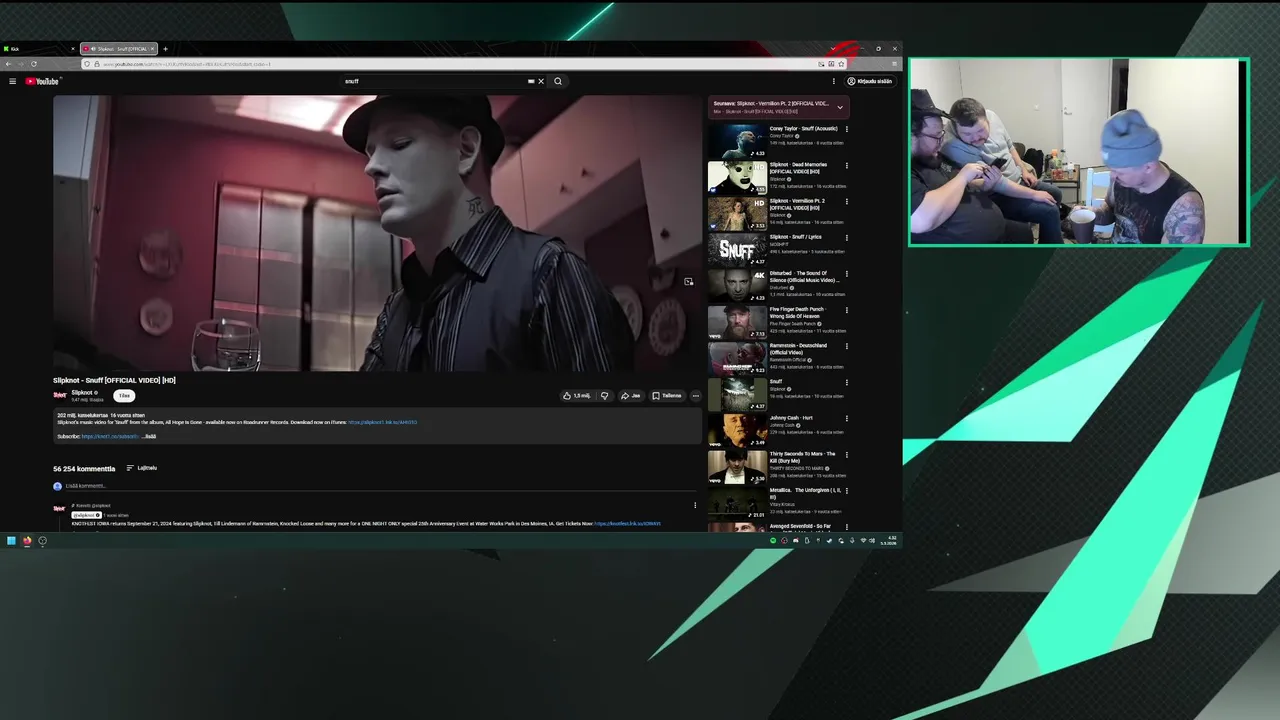Open more options for Snuff / Lyrics video
This screenshot has width=1280, height=720.
[x=847, y=237]
